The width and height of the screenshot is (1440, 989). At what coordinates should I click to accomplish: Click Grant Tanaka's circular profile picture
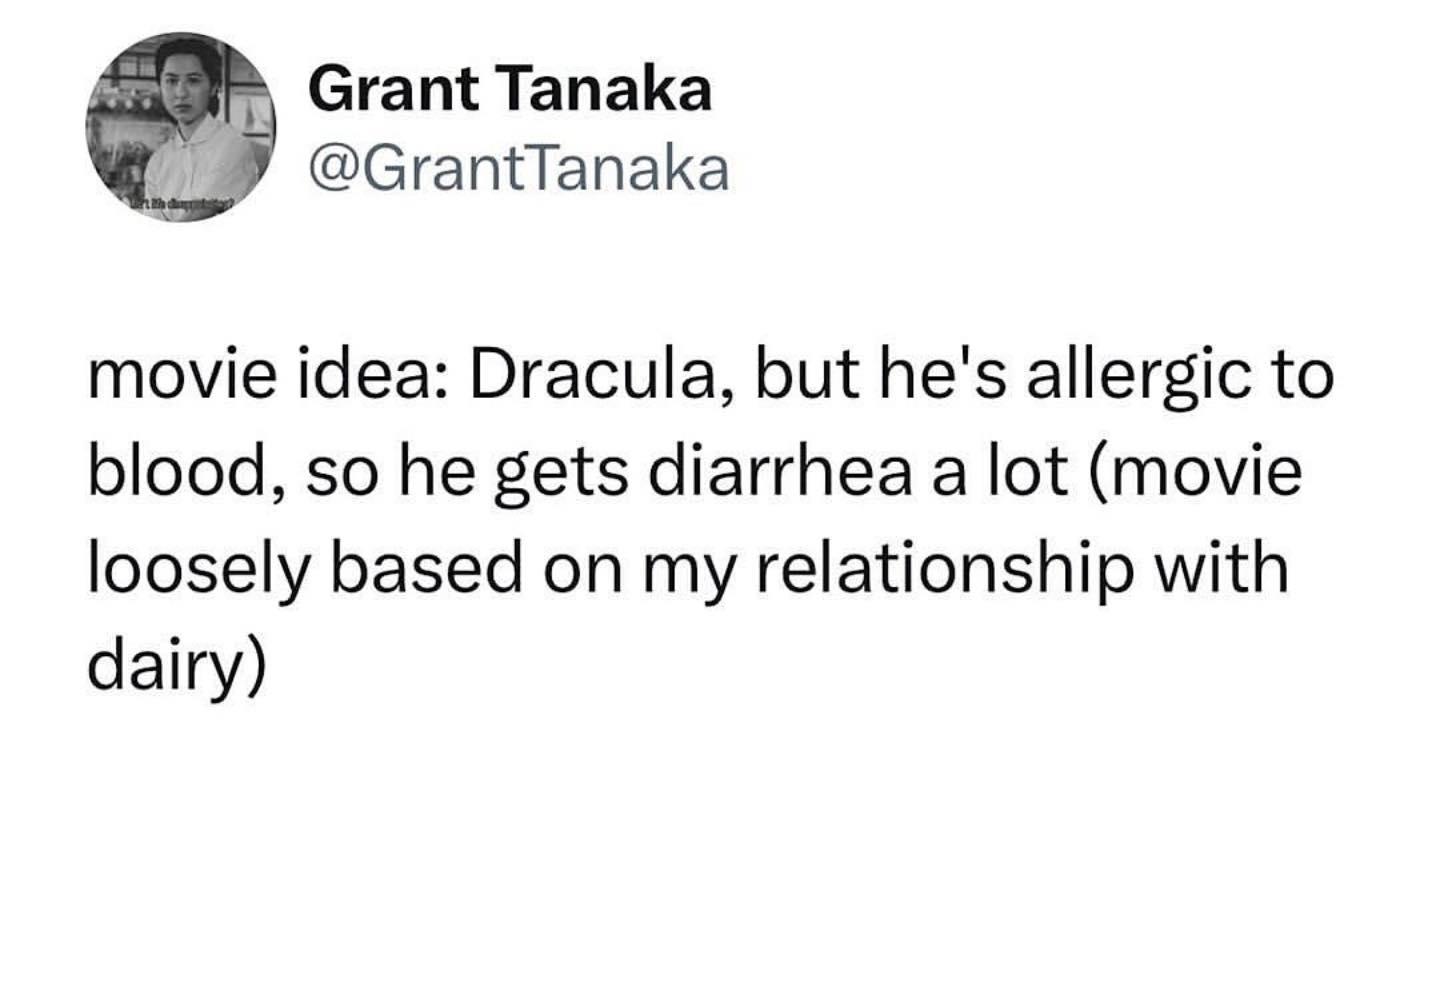point(180,127)
